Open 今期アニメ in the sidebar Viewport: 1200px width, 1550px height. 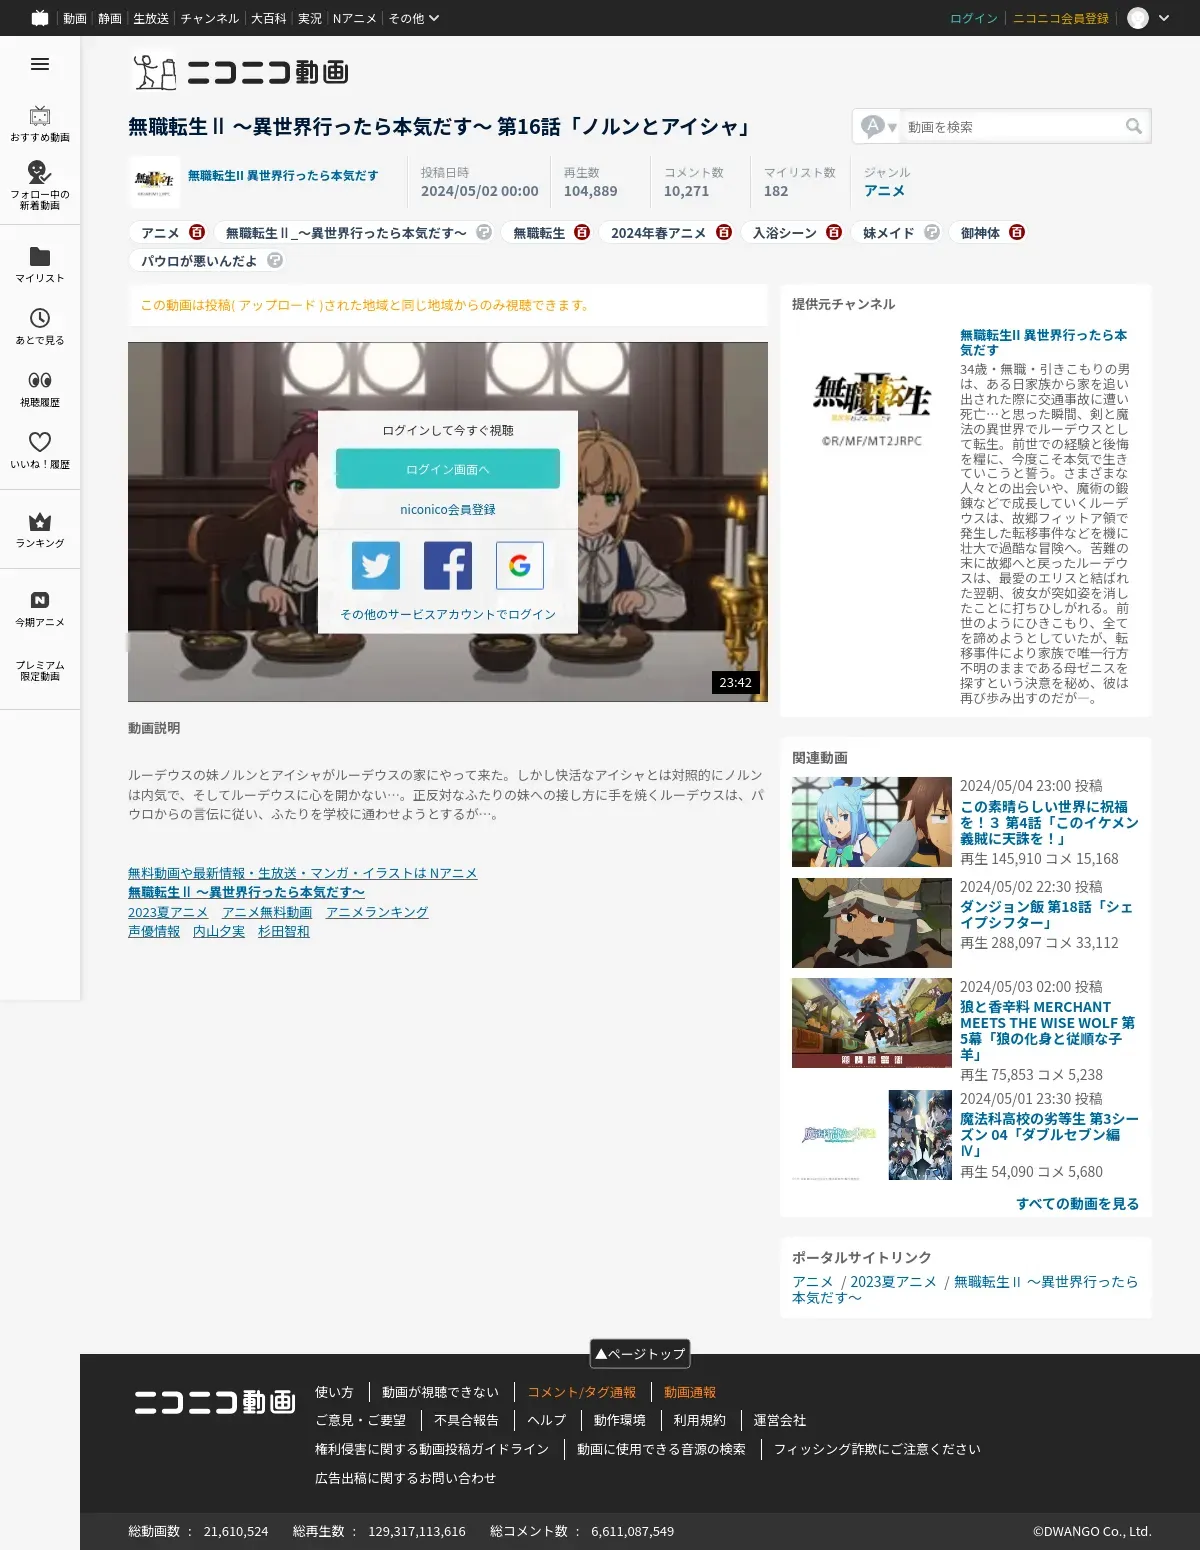(40, 608)
